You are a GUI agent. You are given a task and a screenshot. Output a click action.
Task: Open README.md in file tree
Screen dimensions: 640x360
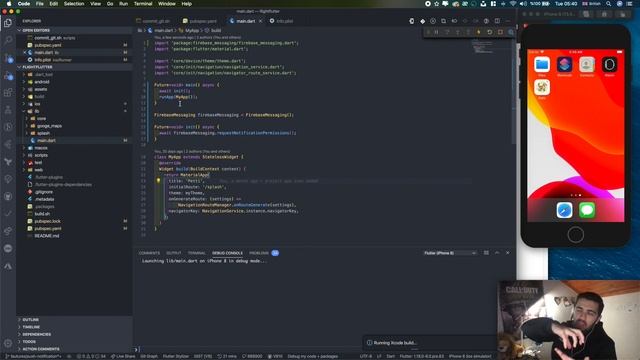(x=47, y=236)
